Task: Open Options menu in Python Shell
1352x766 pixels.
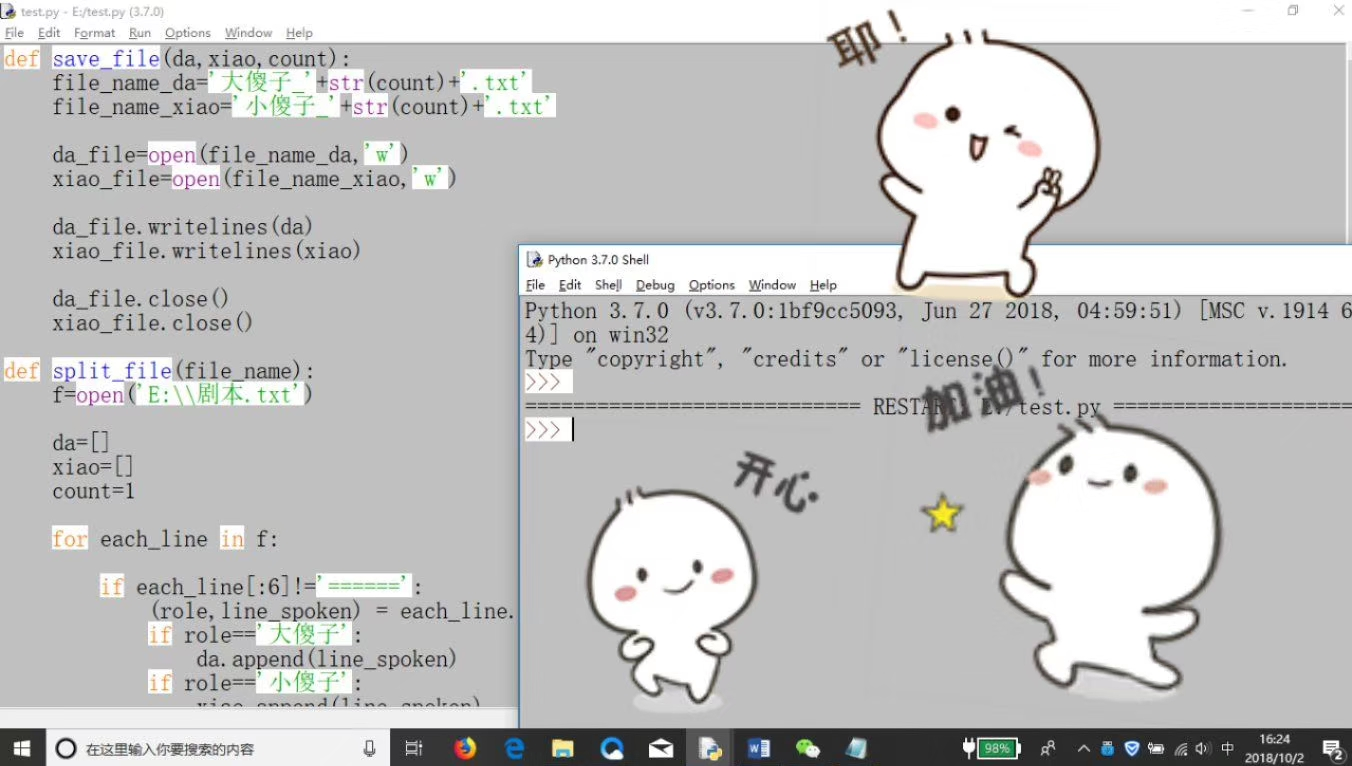Action: [711, 285]
